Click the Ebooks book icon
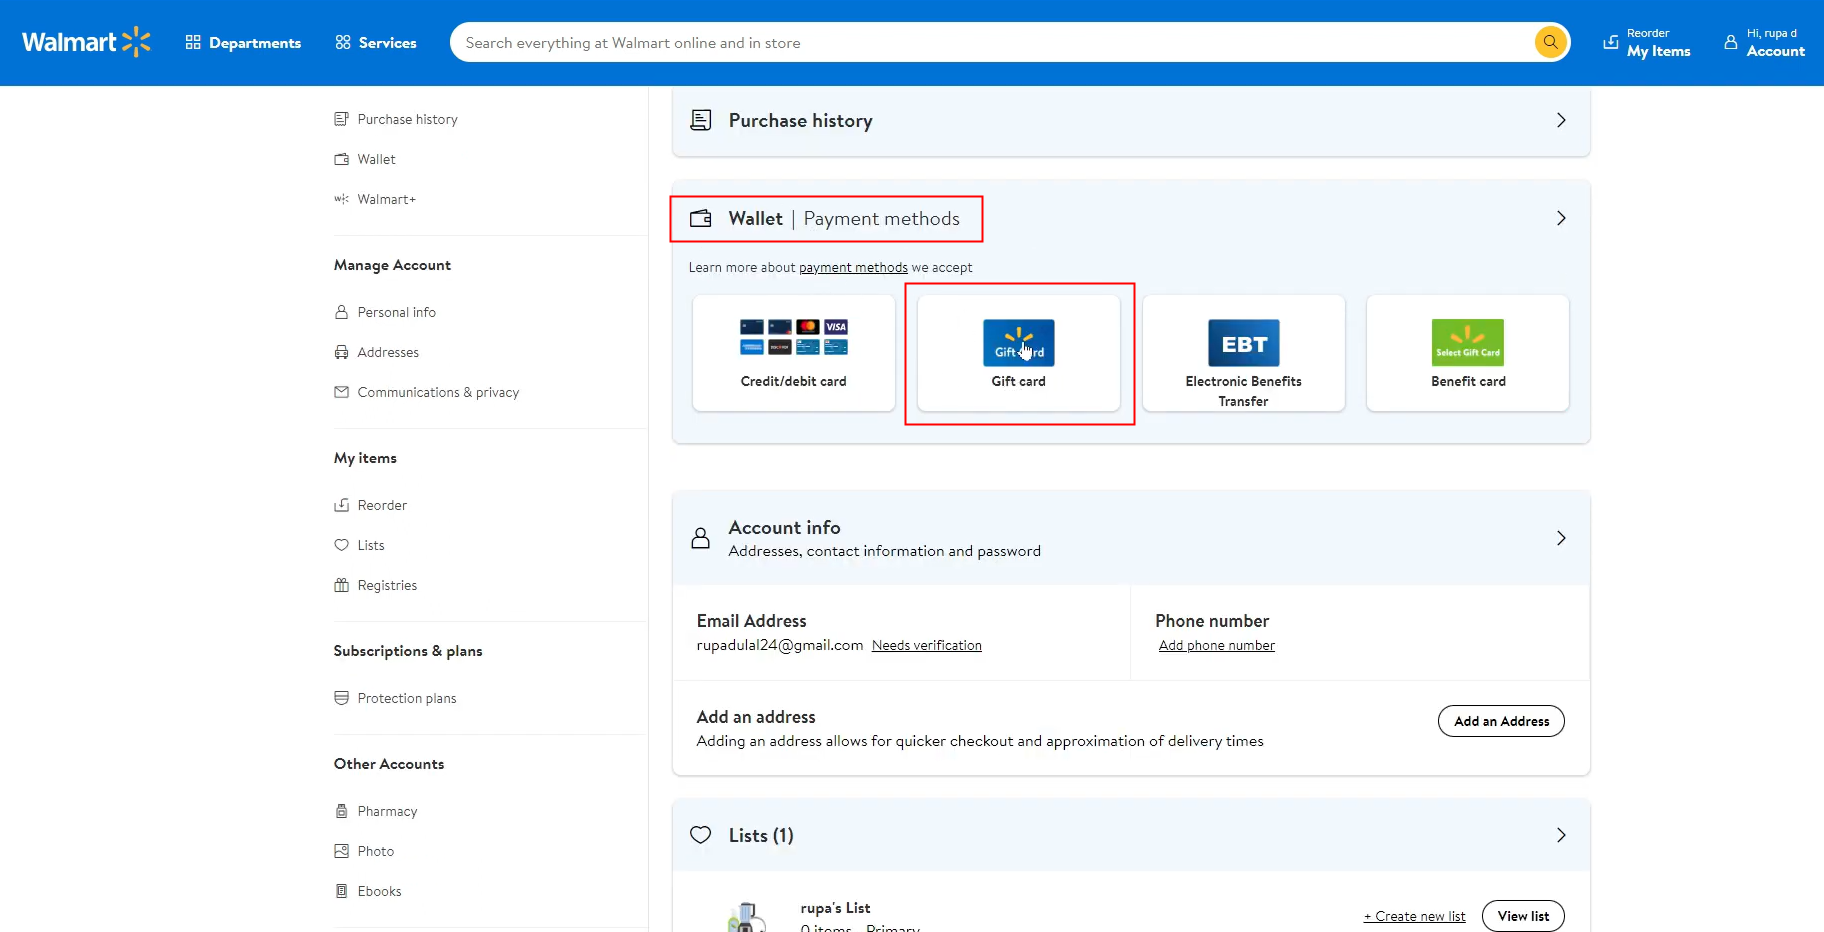The height and width of the screenshot is (932, 1824). [341, 891]
